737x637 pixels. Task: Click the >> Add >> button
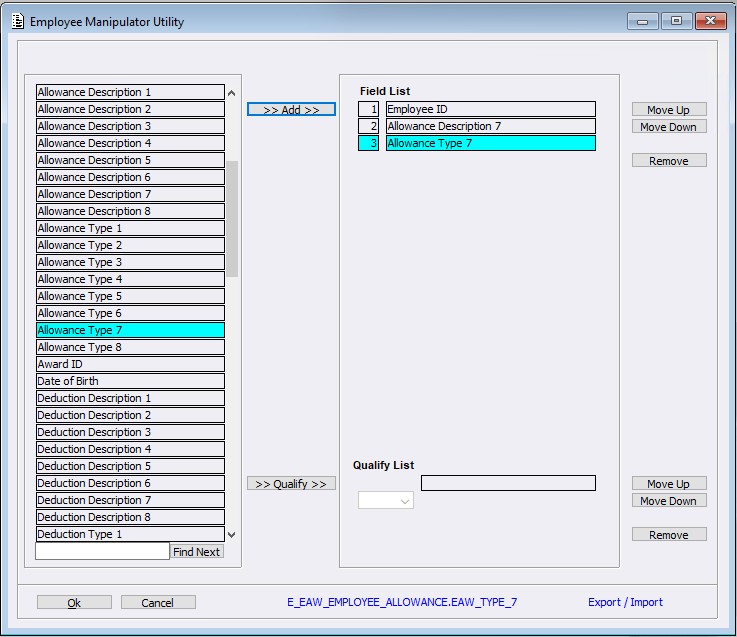point(291,110)
